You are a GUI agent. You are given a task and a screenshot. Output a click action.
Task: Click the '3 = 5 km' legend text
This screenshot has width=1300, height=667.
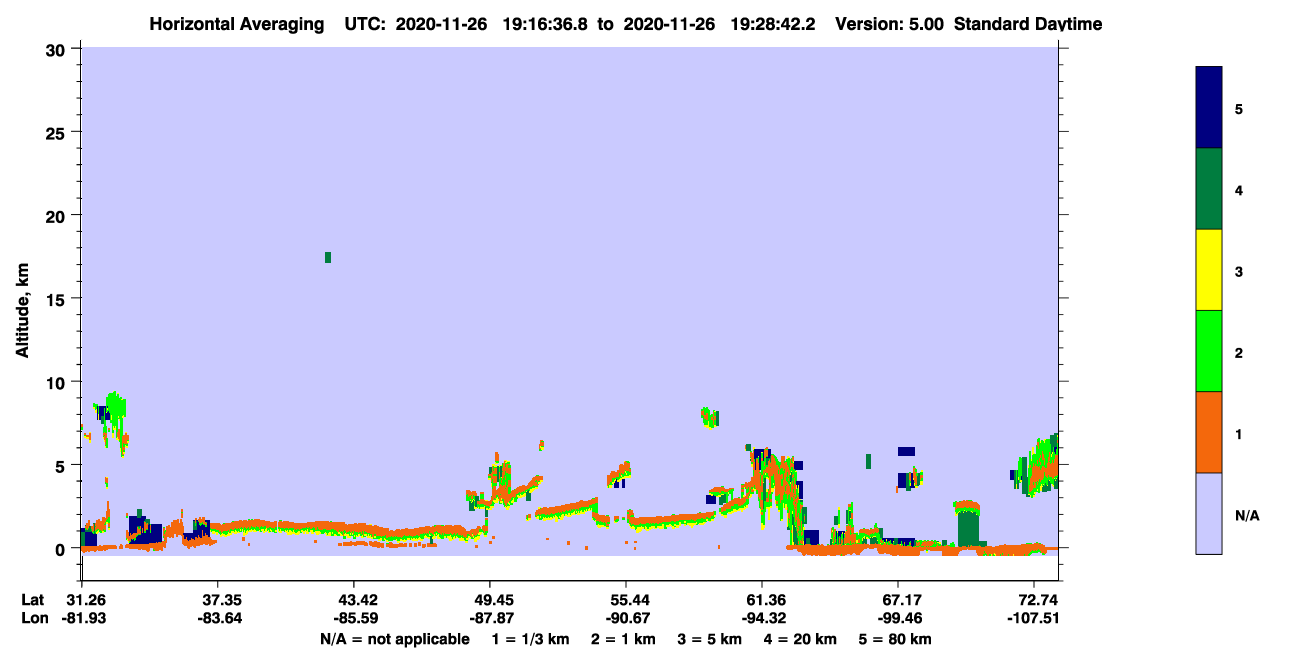710,639
